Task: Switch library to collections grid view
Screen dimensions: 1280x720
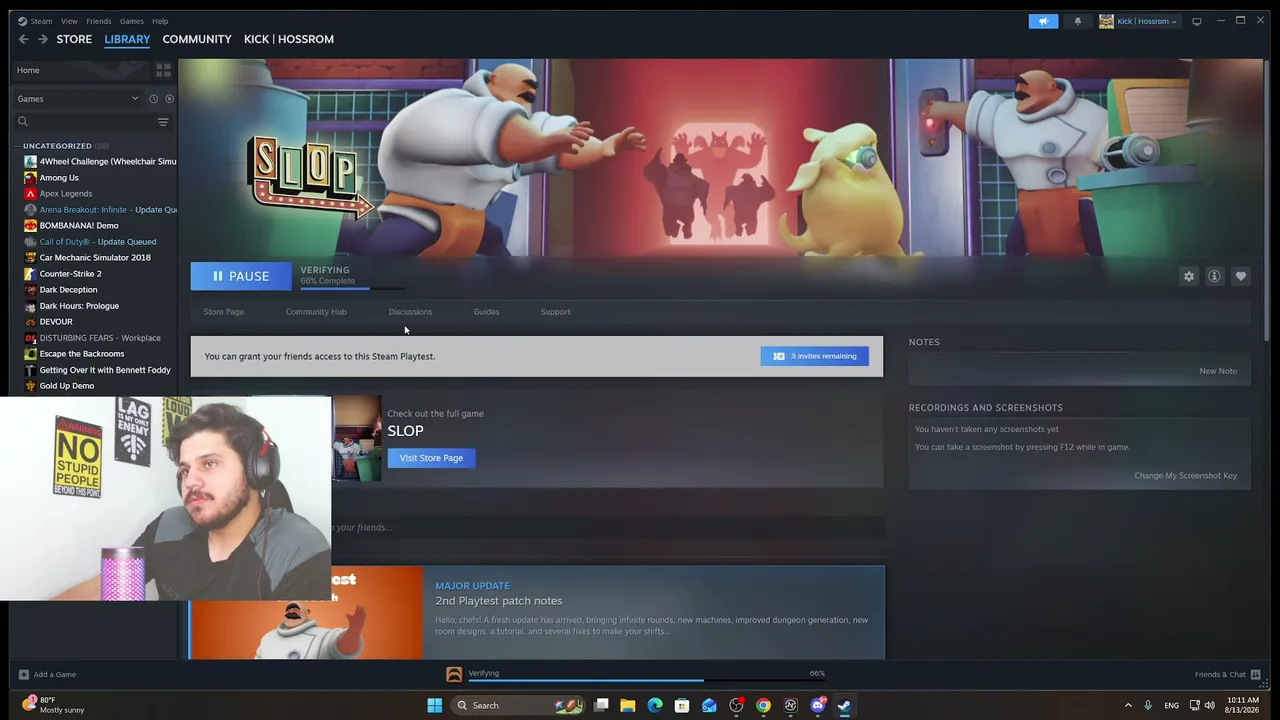Action: tap(163, 70)
